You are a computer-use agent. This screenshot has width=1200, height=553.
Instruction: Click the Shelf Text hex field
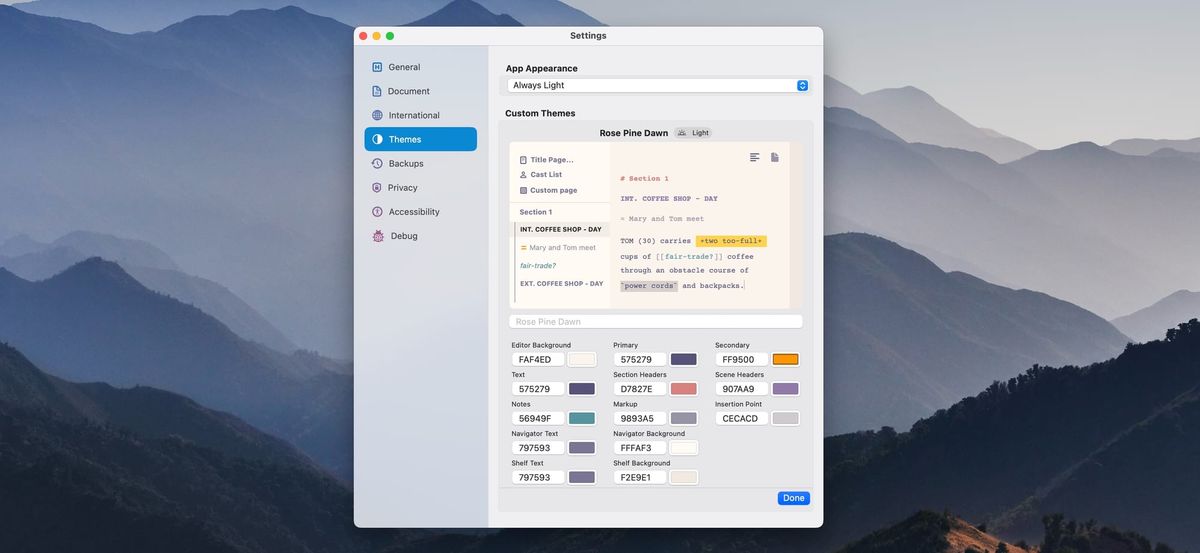pyautogui.click(x=538, y=477)
